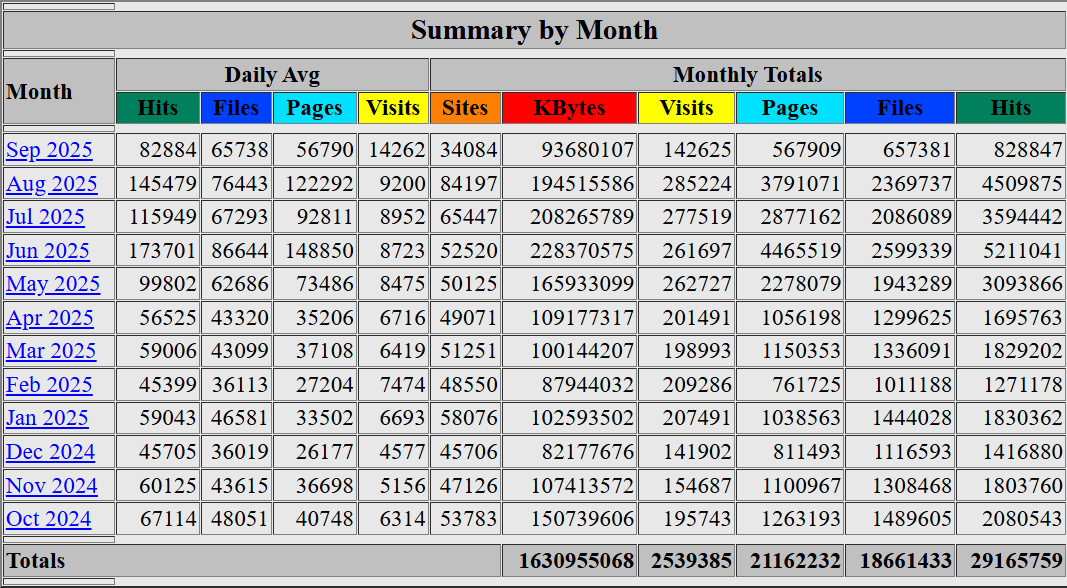Click the Sep 2025 daily visits value 14262

(397, 150)
